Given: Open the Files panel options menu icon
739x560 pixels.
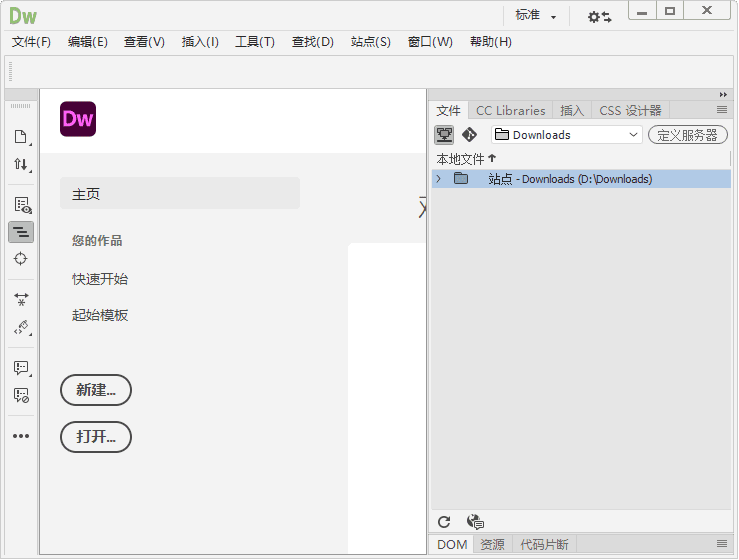Looking at the screenshot, I should (x=722, y=110).
